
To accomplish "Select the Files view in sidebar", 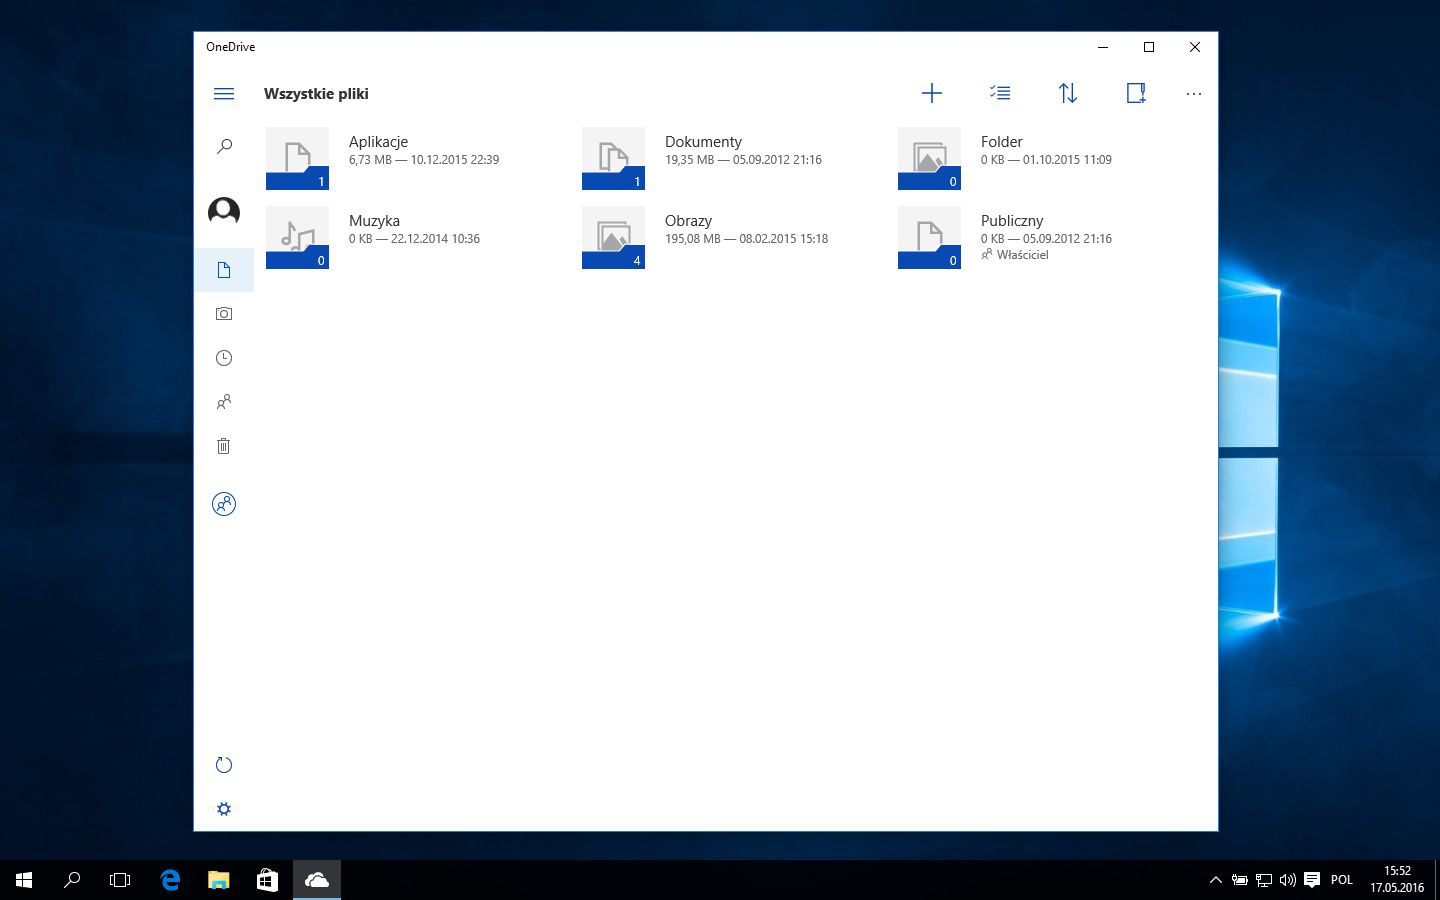I will pos(224,270).
